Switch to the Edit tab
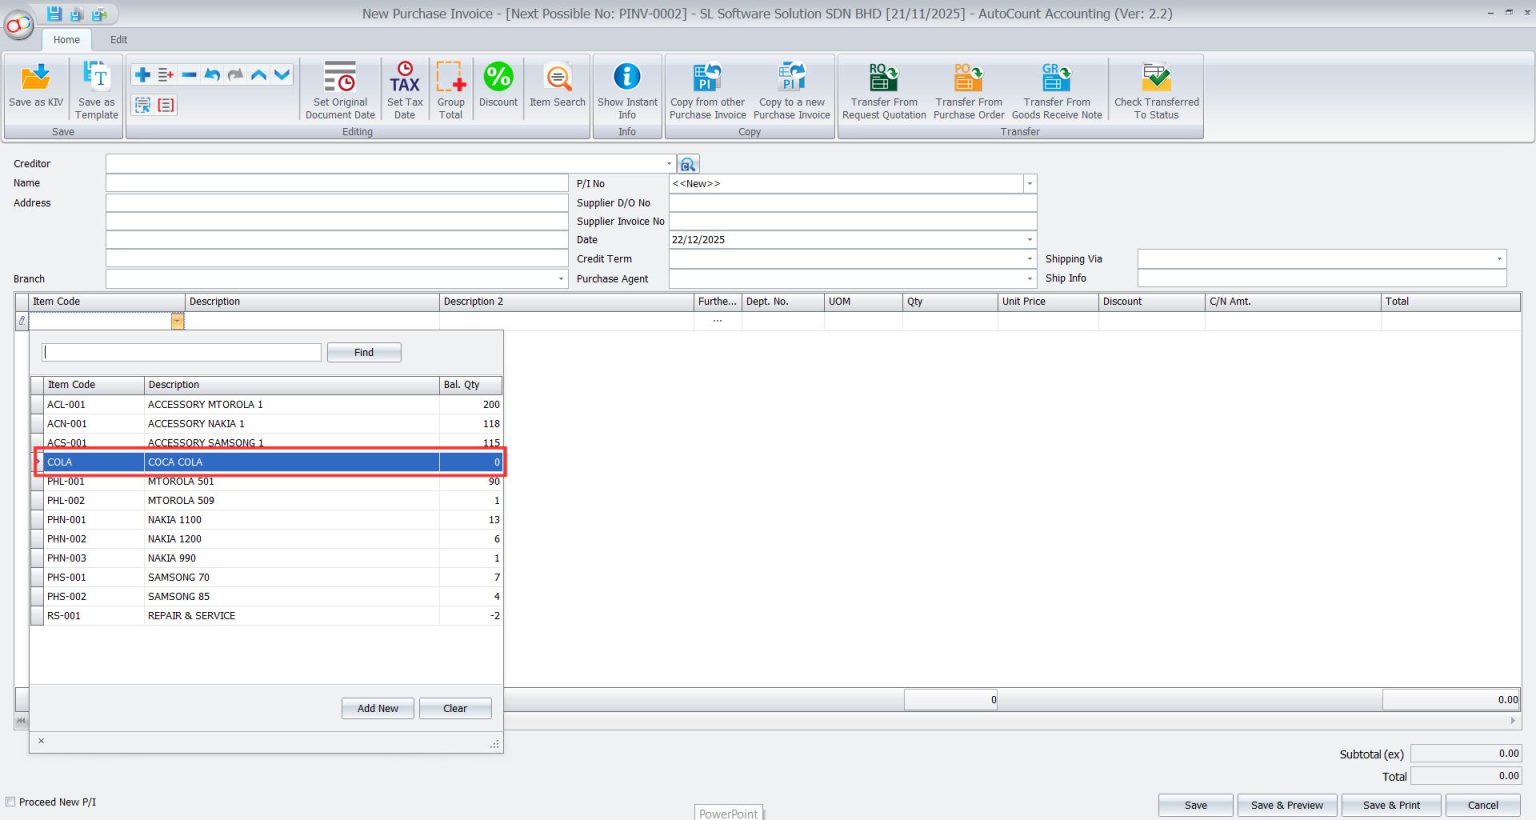This screenshot has height=820, width=1536. point(118,39)
